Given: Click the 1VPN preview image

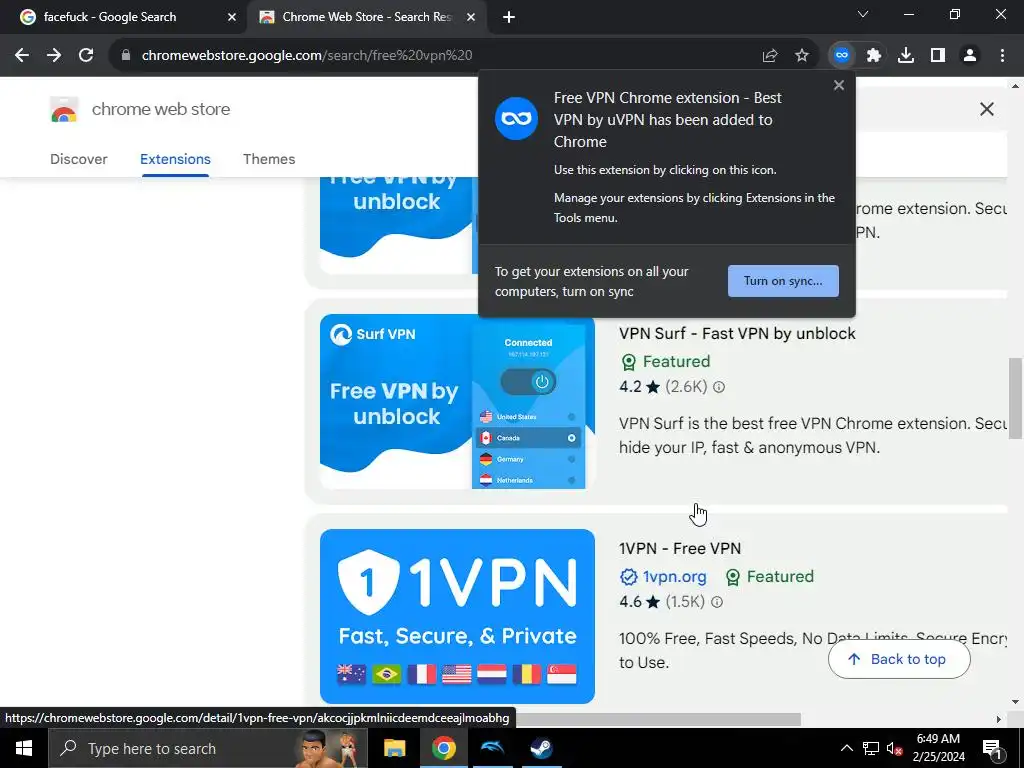Looking at the screenshot, I should coord(457,616).
